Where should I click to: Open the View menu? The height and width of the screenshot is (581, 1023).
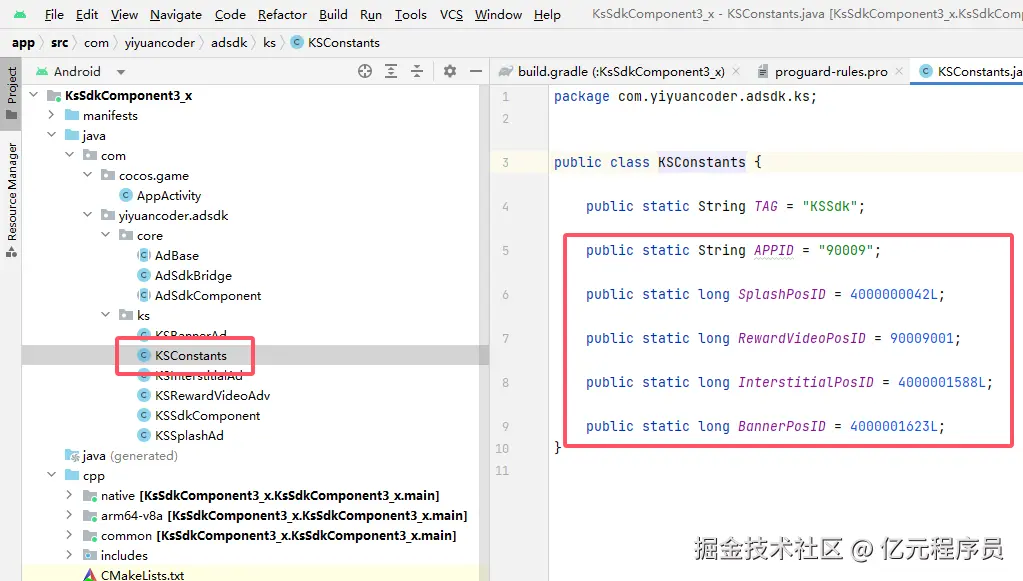pos(124,14)
